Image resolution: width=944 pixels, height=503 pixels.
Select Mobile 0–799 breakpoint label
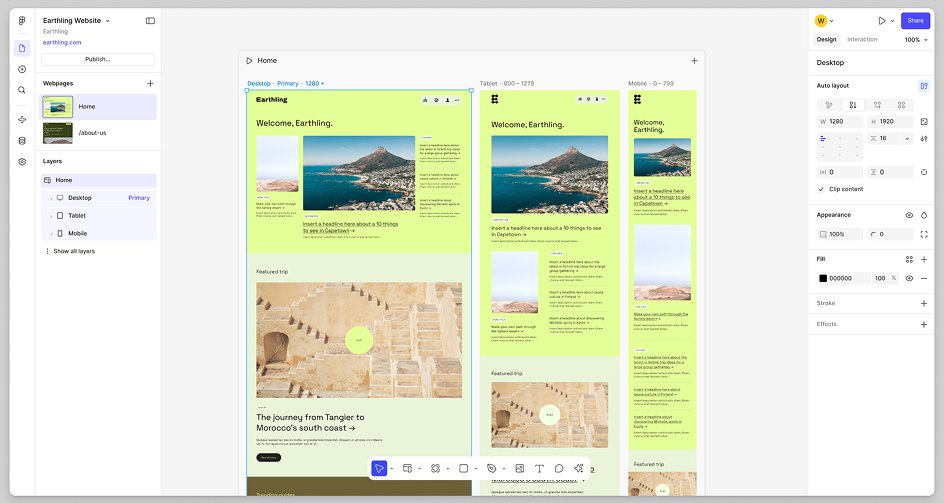tap(650, 84)
